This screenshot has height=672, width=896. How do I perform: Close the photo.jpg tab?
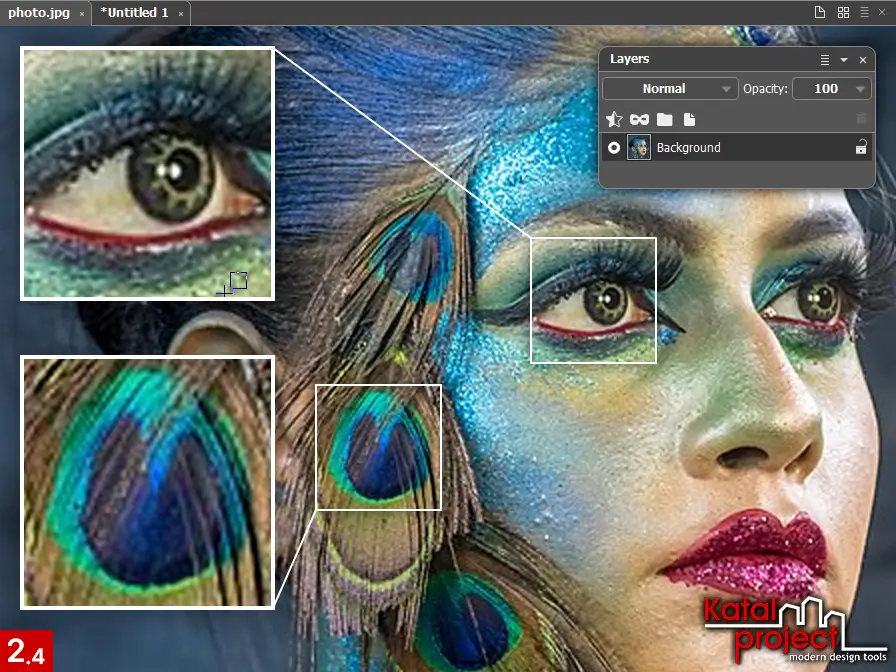82,14
